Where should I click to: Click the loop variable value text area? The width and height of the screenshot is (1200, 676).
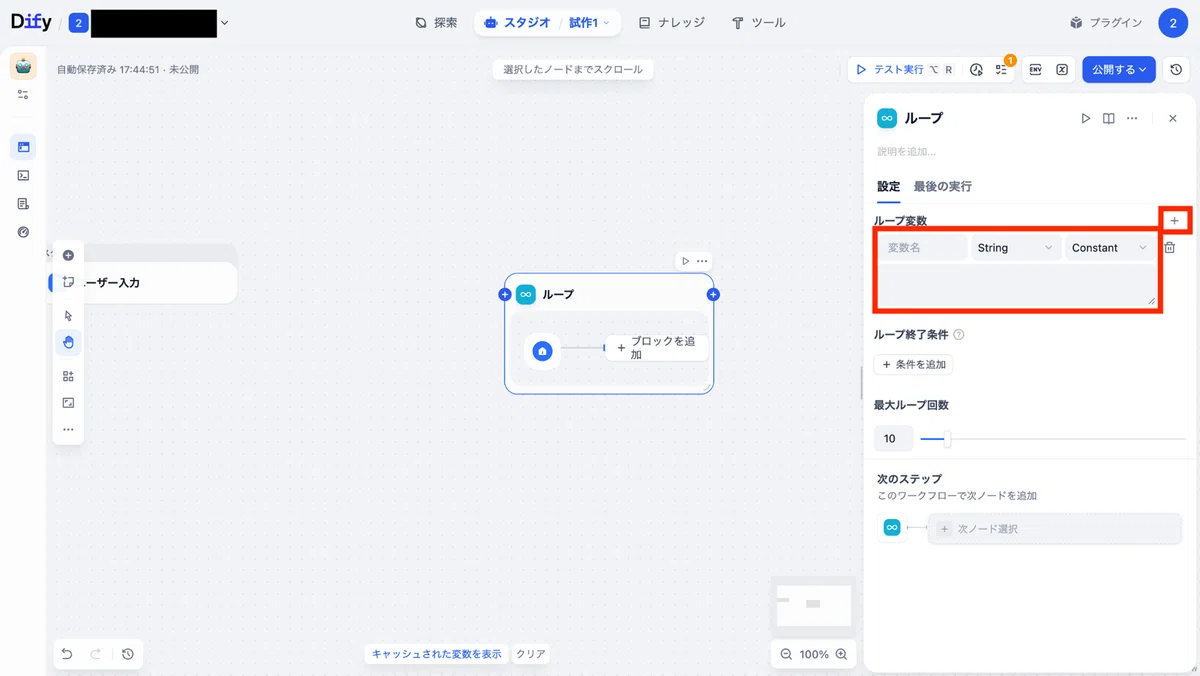click(1016, 285)
